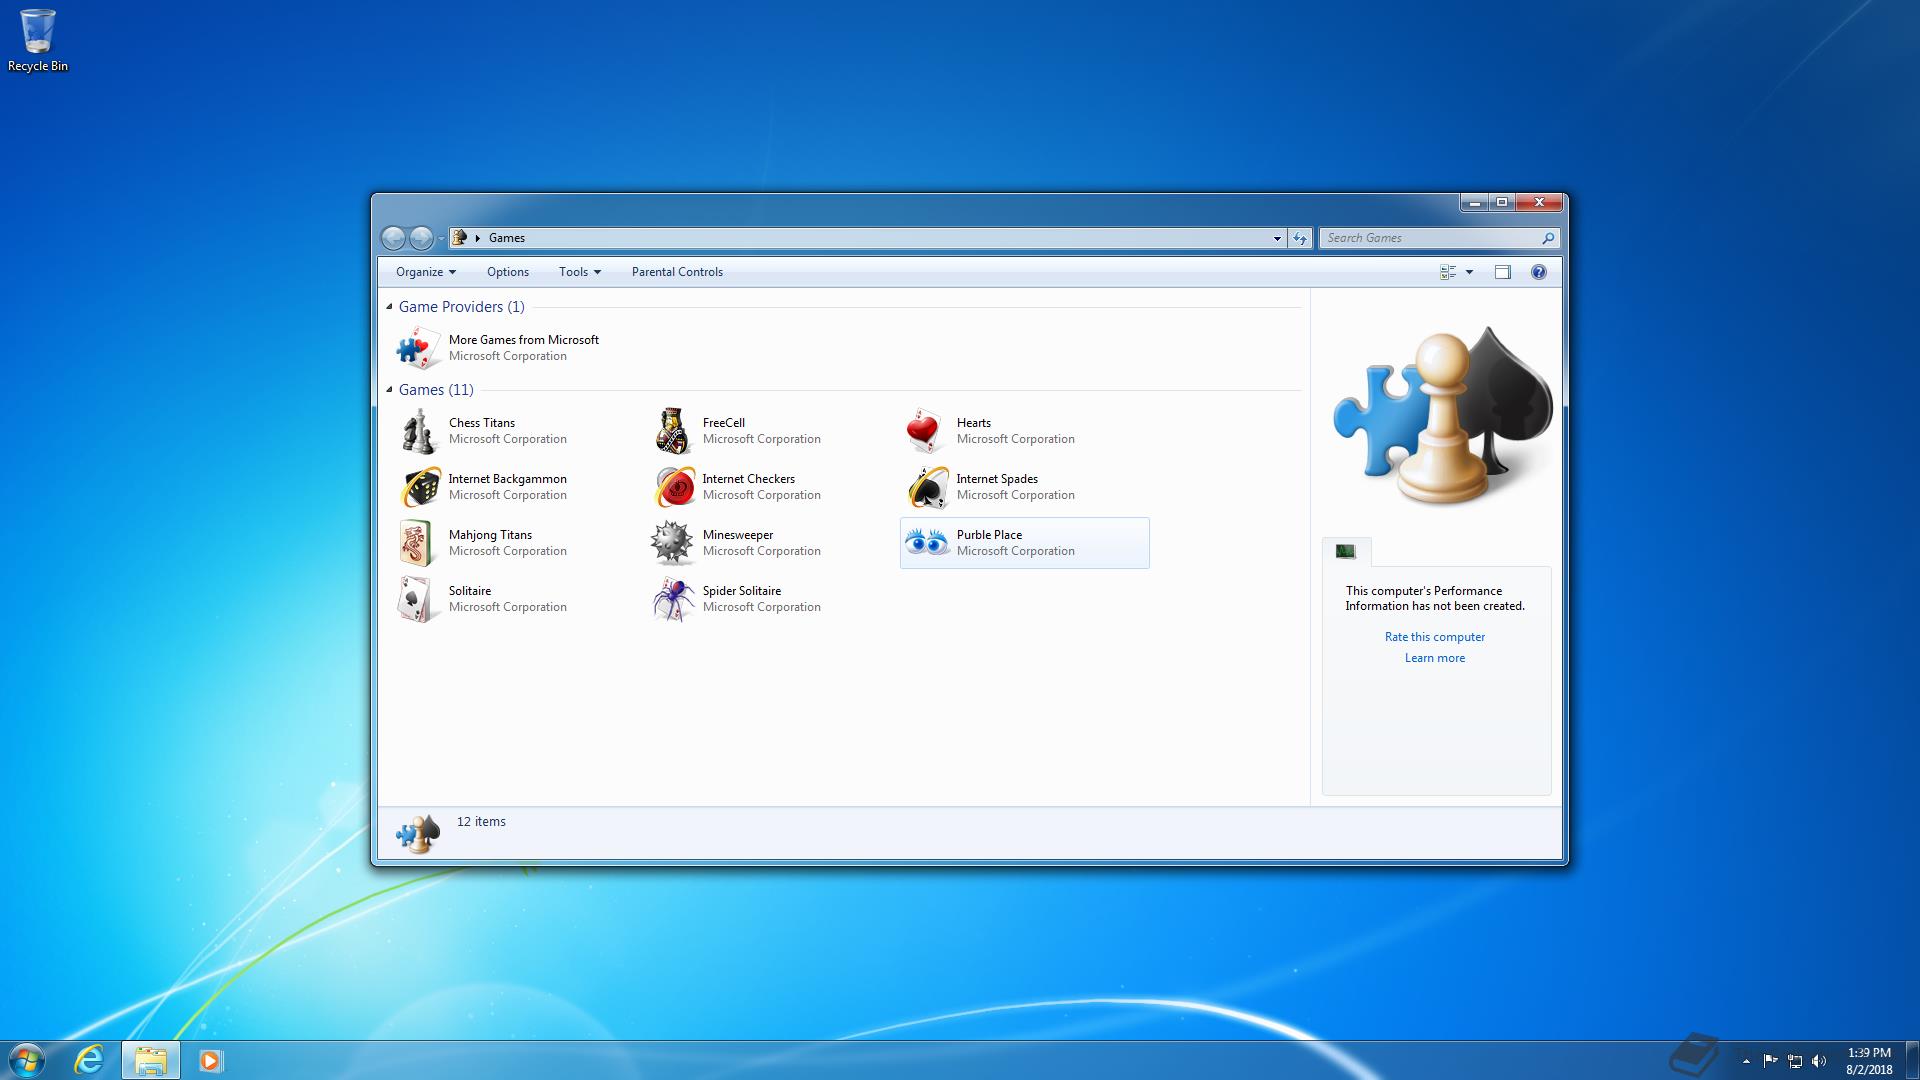Select the Solitaire card icon
This screenshot has height=1080, width=1920.
pos(416,599)
